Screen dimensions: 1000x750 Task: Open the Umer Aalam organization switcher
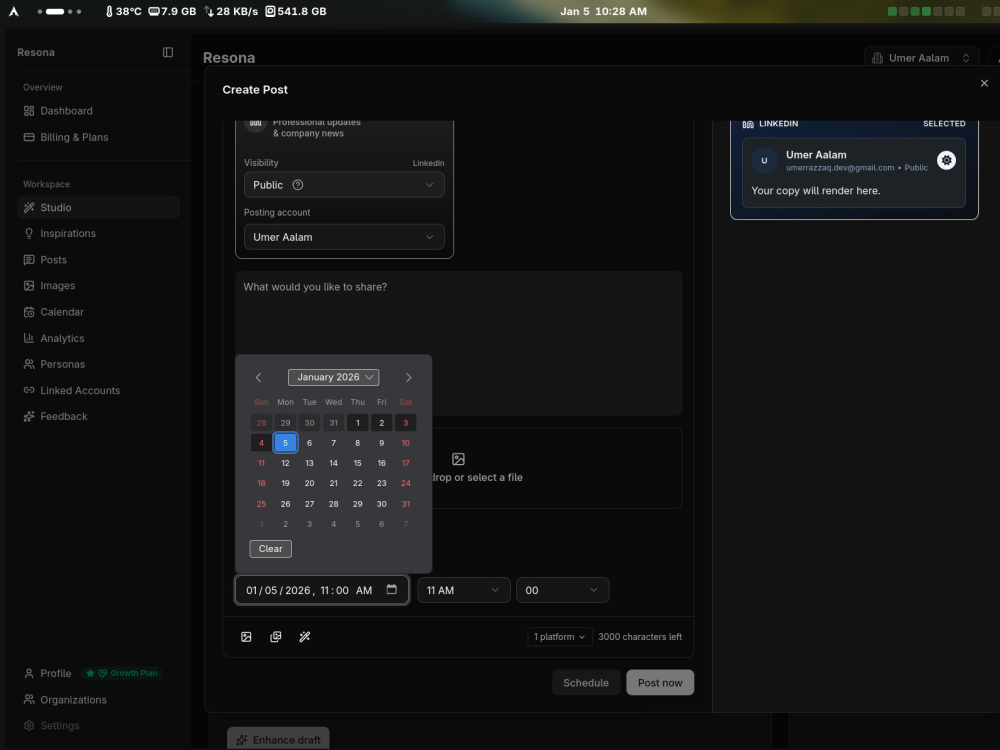pos(921,58)
